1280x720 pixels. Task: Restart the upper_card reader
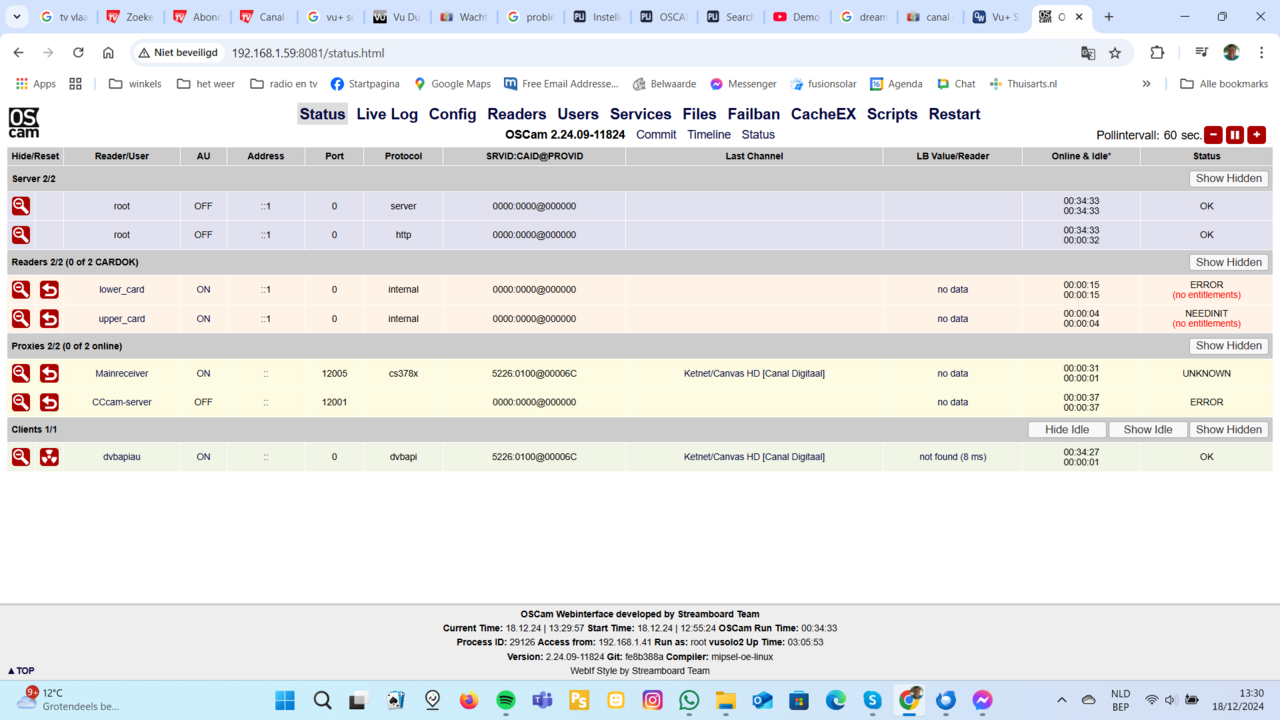(x=49, y=319)
